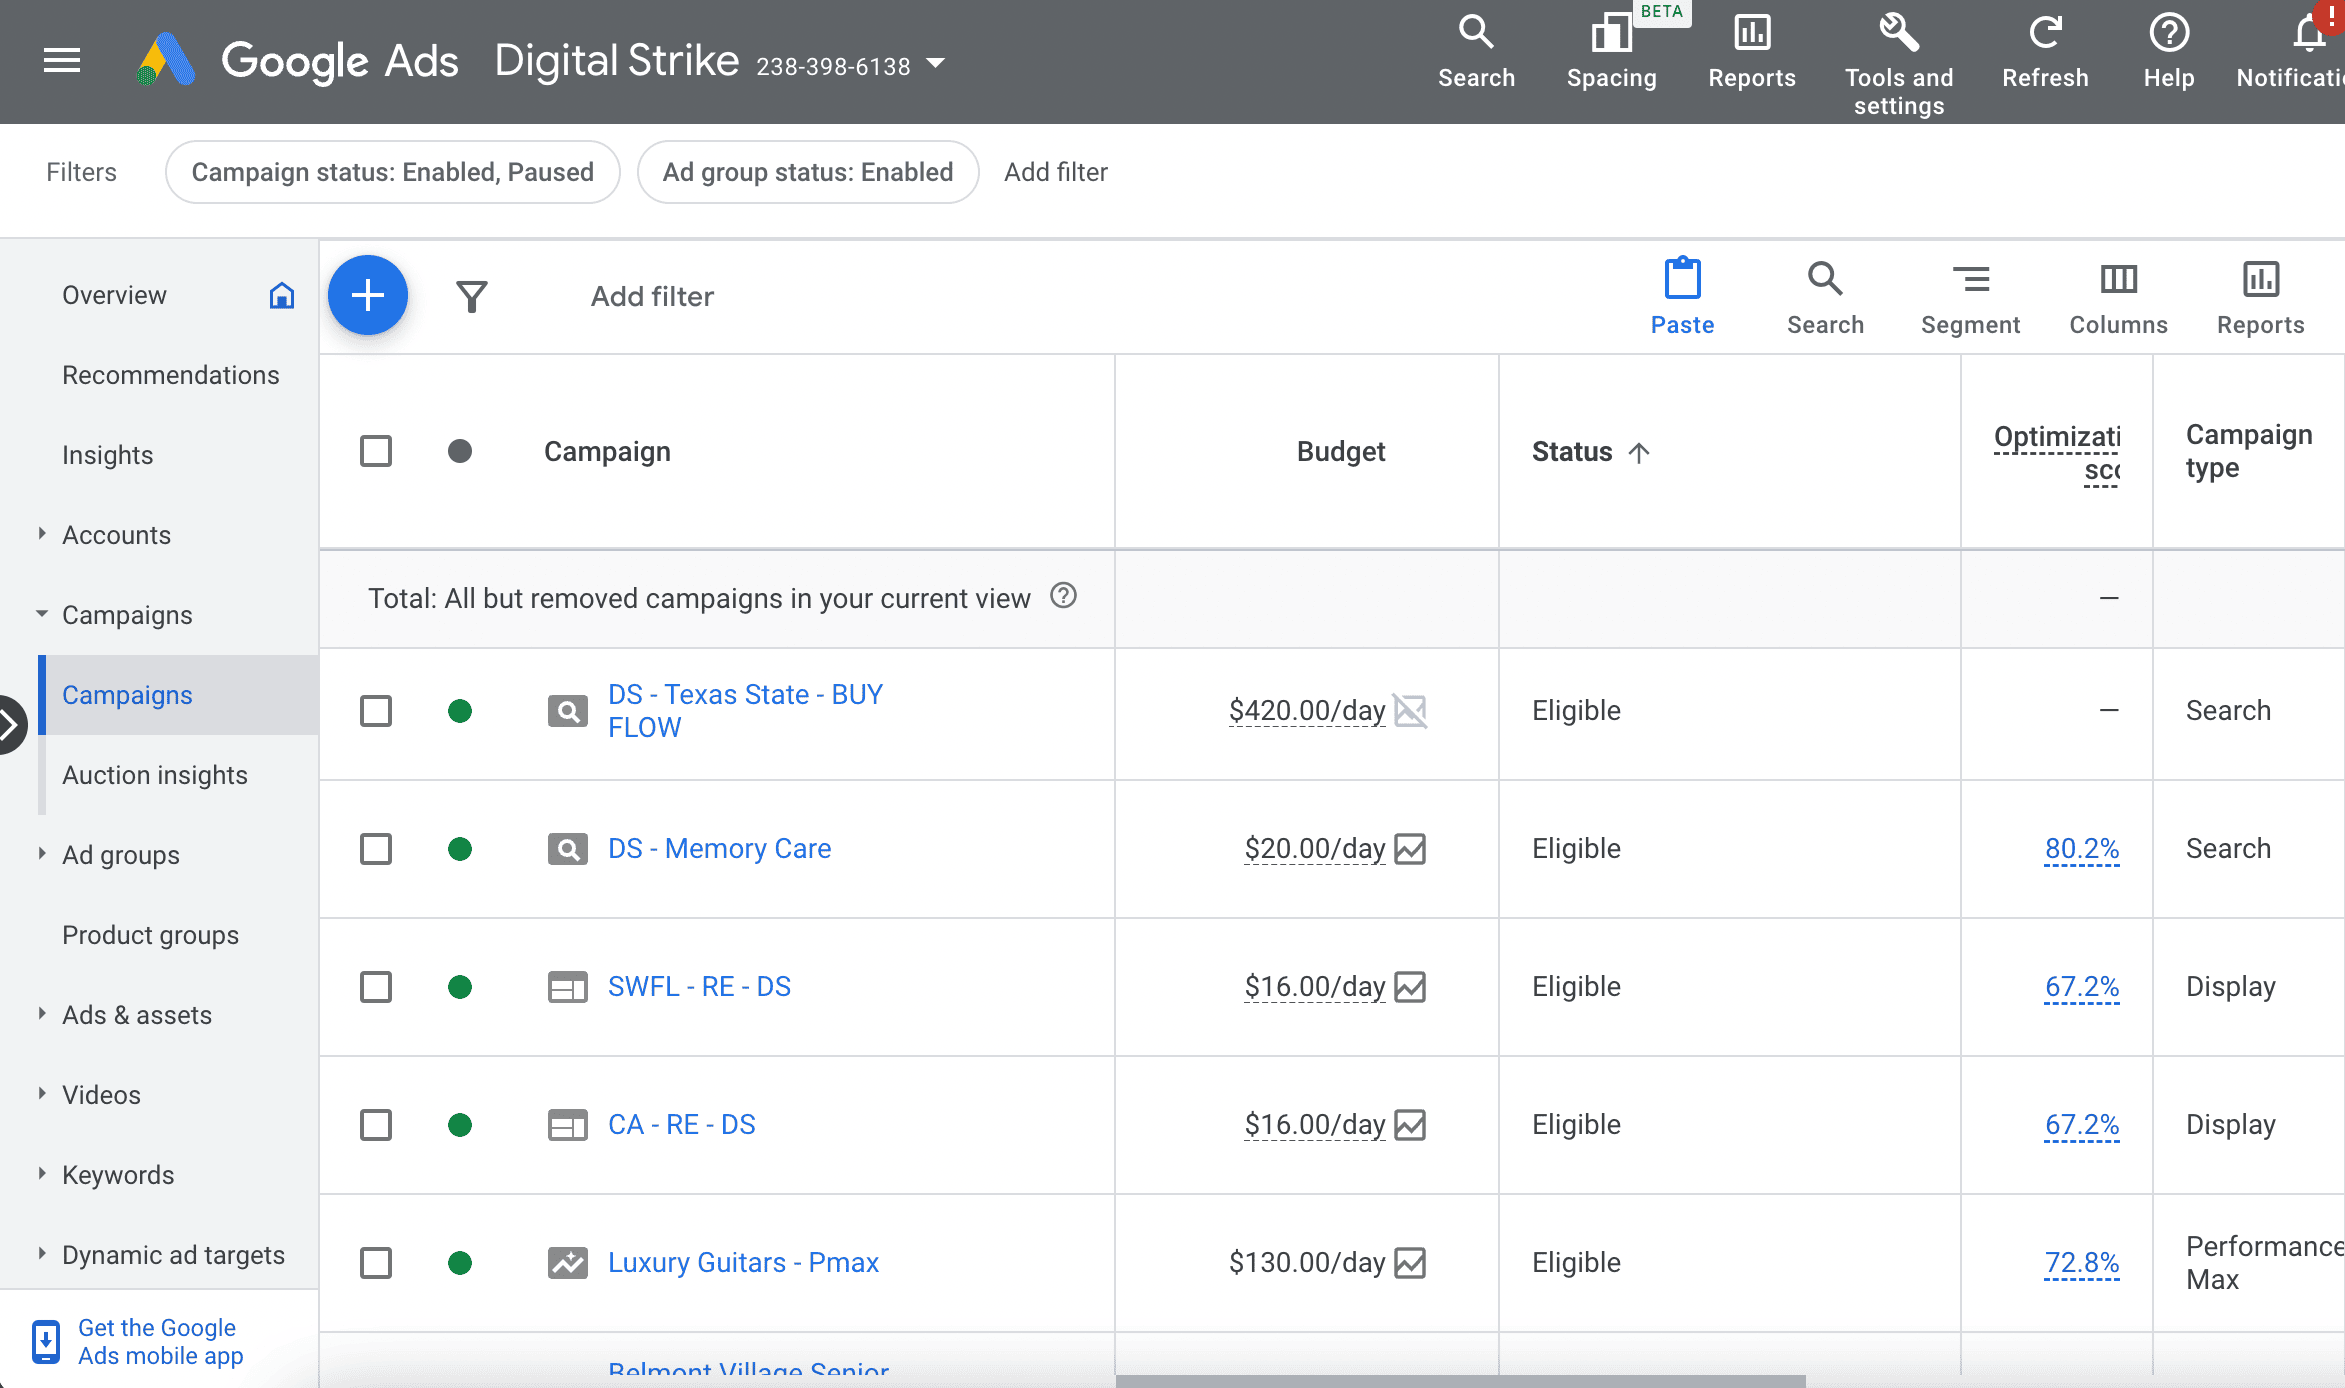Expand the Accounts section
The image size is (2345, 1388).
coord(41,534)
